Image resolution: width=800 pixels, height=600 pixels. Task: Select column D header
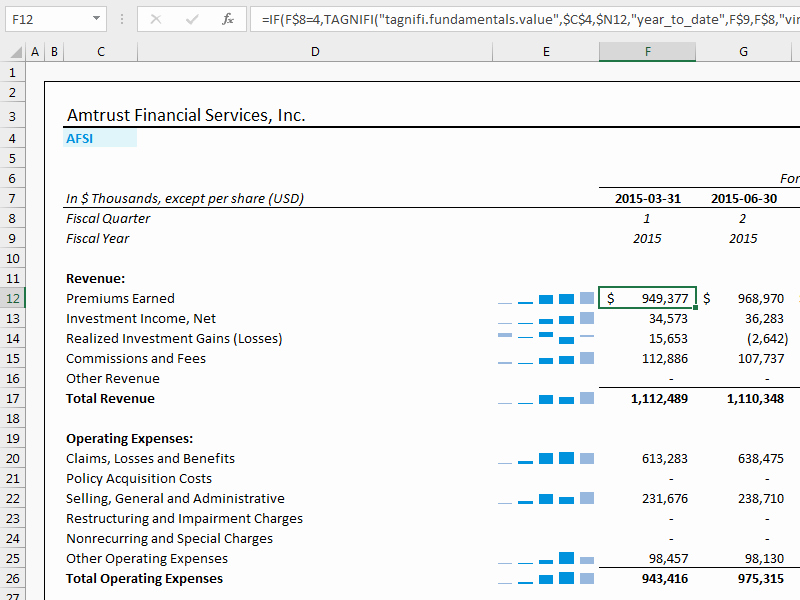coord(315,52)
